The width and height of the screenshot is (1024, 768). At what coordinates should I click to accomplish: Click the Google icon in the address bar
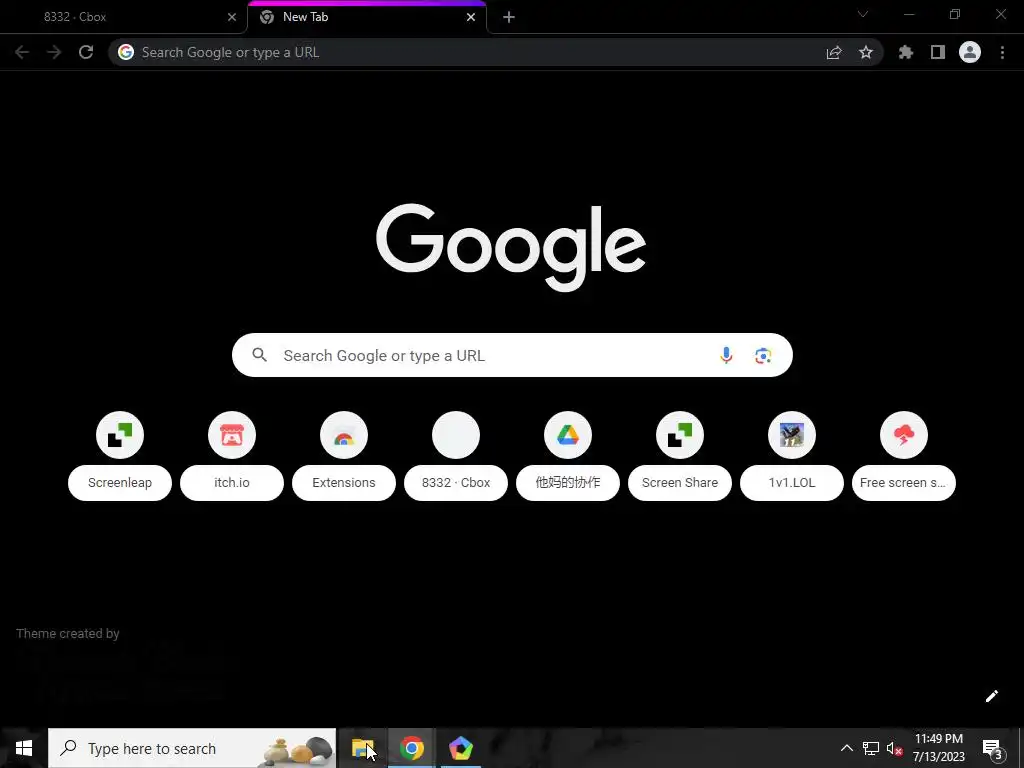pyautogui.click(x=126, y=52)
